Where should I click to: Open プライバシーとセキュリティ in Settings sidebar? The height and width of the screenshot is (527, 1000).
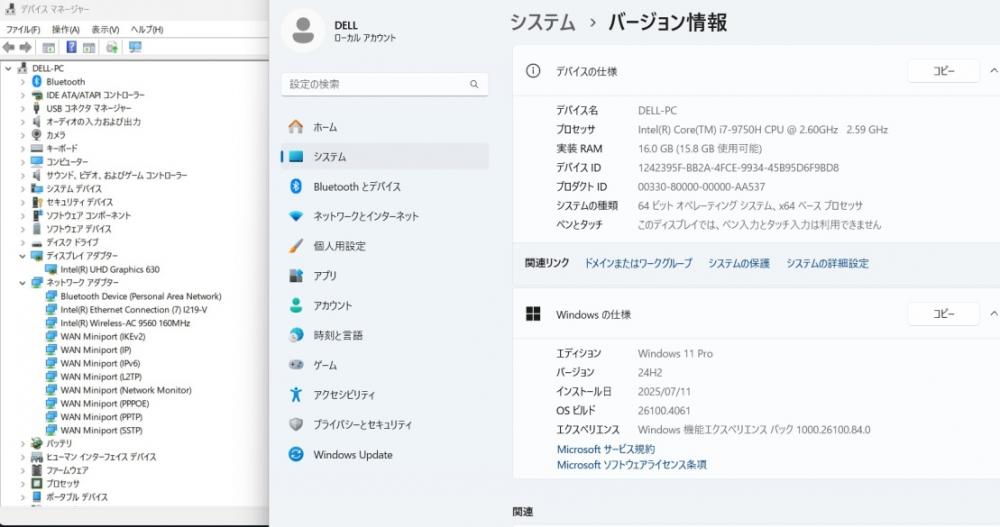point(385,424)
